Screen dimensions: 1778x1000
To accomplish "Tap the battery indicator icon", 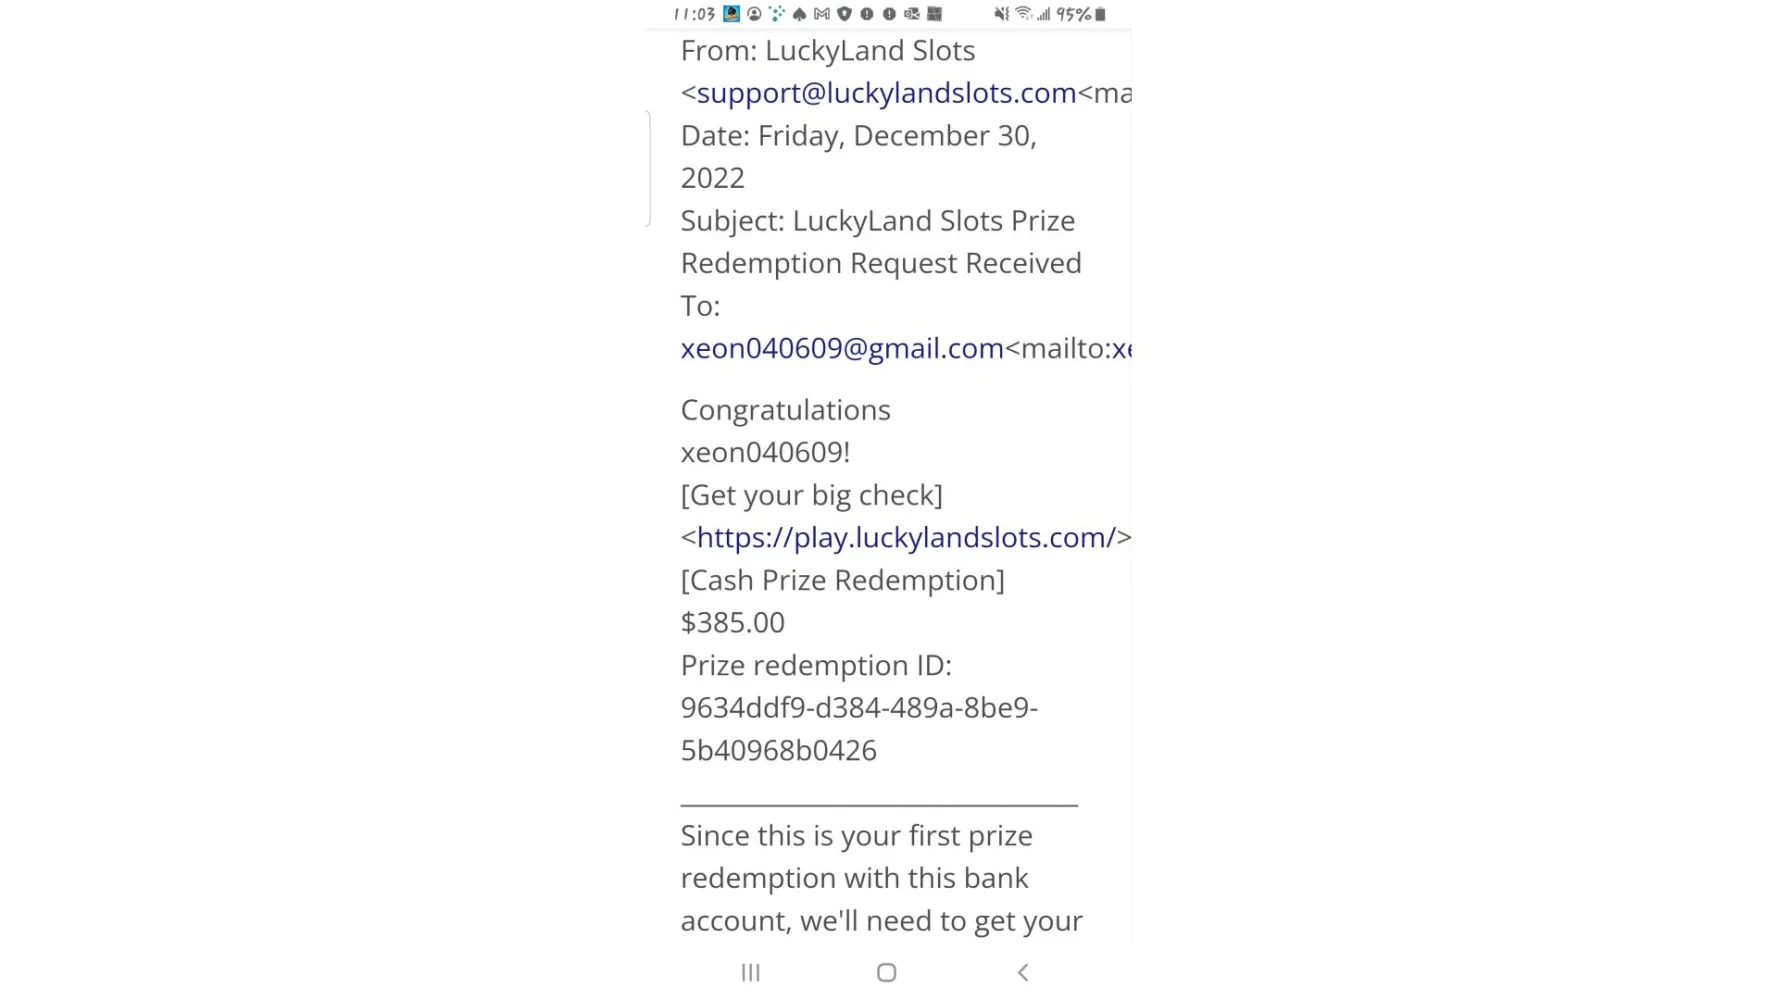I will click(1100, 14).
